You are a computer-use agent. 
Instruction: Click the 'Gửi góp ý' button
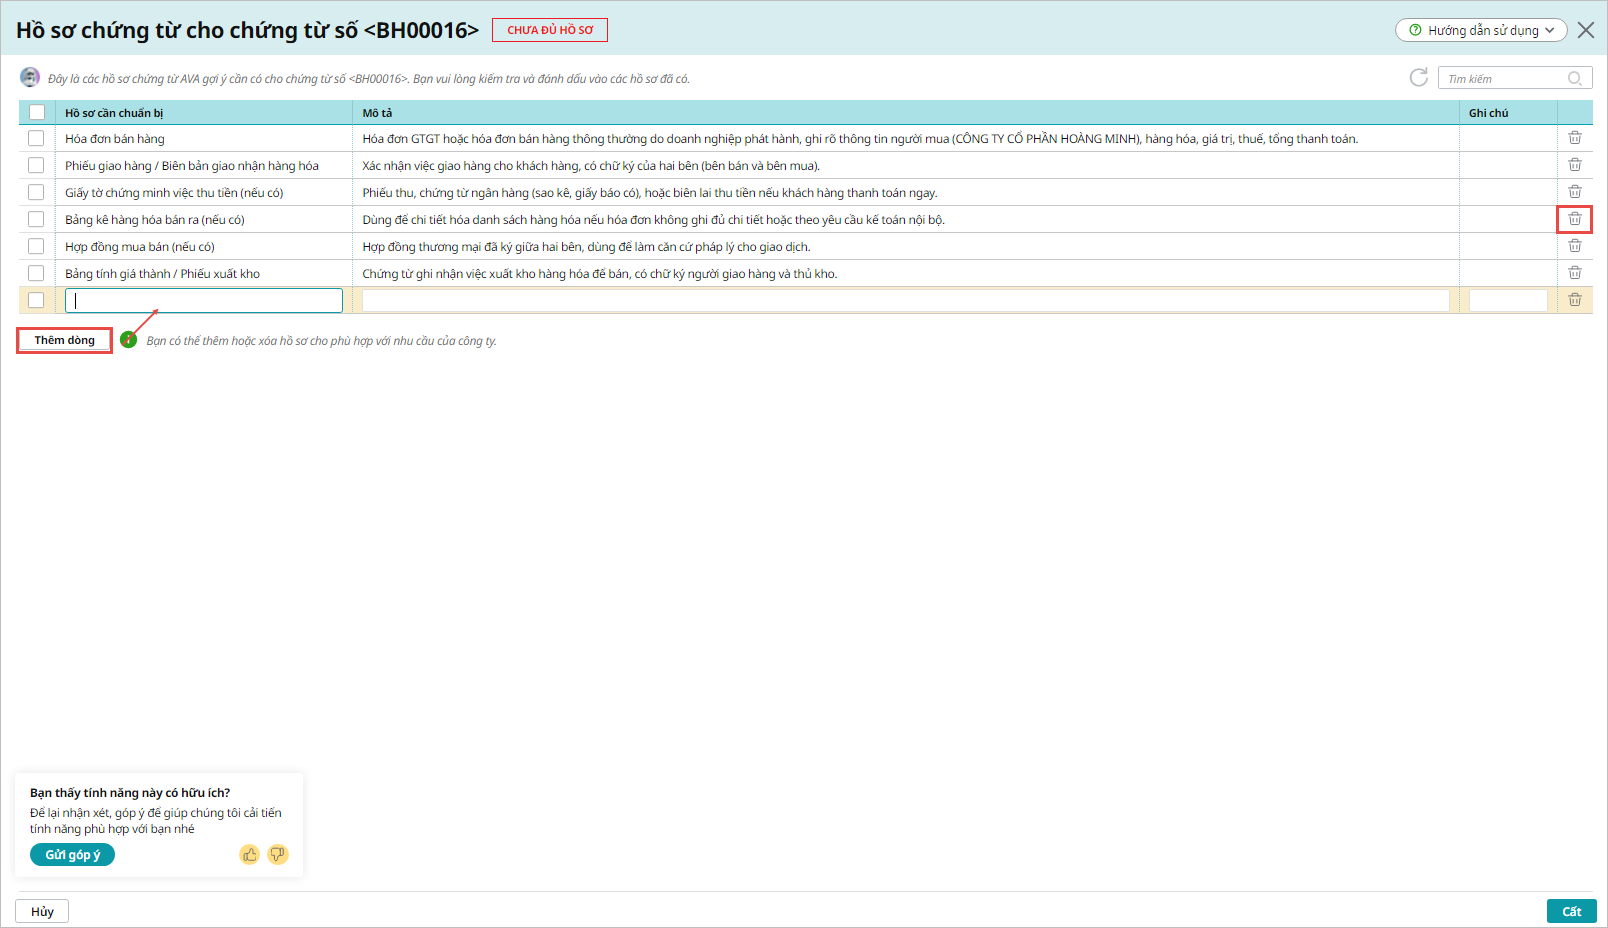pyautogui.click(x=72, y=855)
